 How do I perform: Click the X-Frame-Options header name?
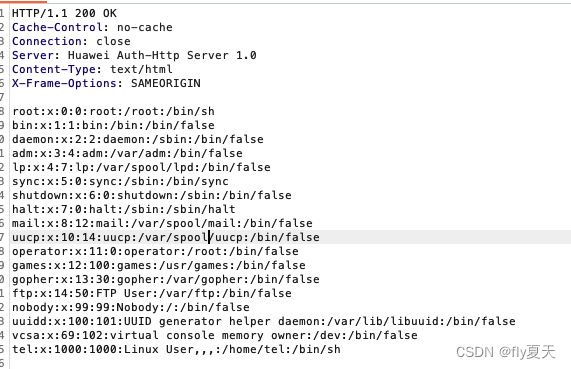tap(64, 83)
